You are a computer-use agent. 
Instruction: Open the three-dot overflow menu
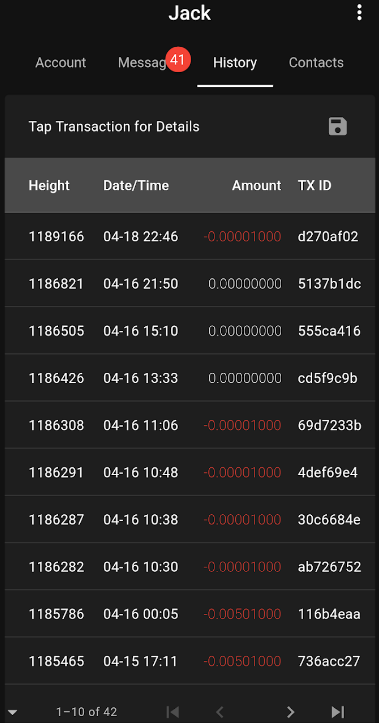[x=359, y=12]
